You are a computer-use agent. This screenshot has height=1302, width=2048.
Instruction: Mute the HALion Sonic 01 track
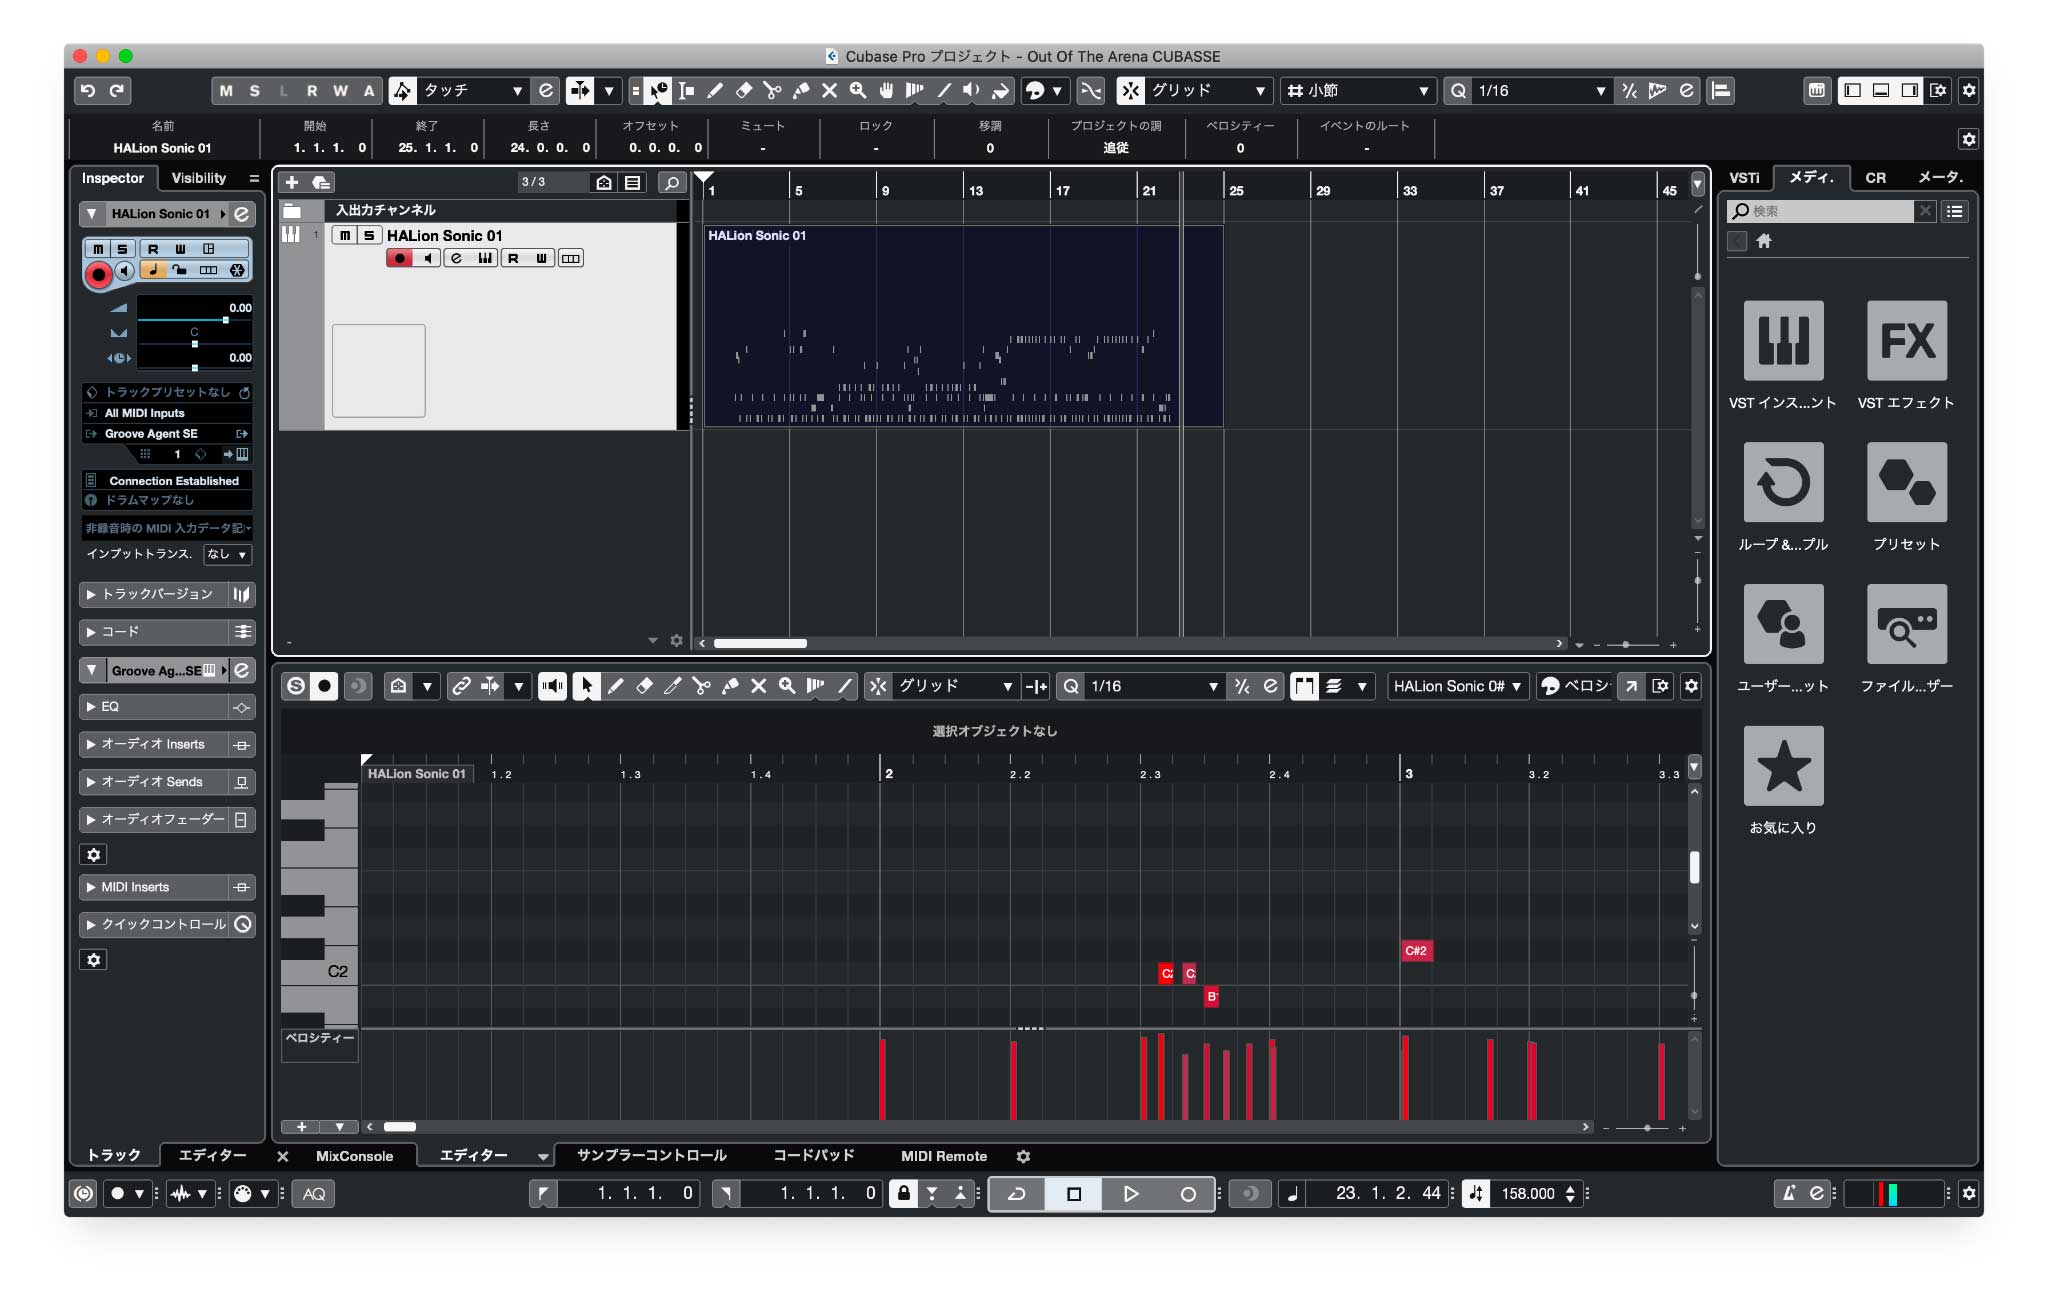tap(343, 234)
